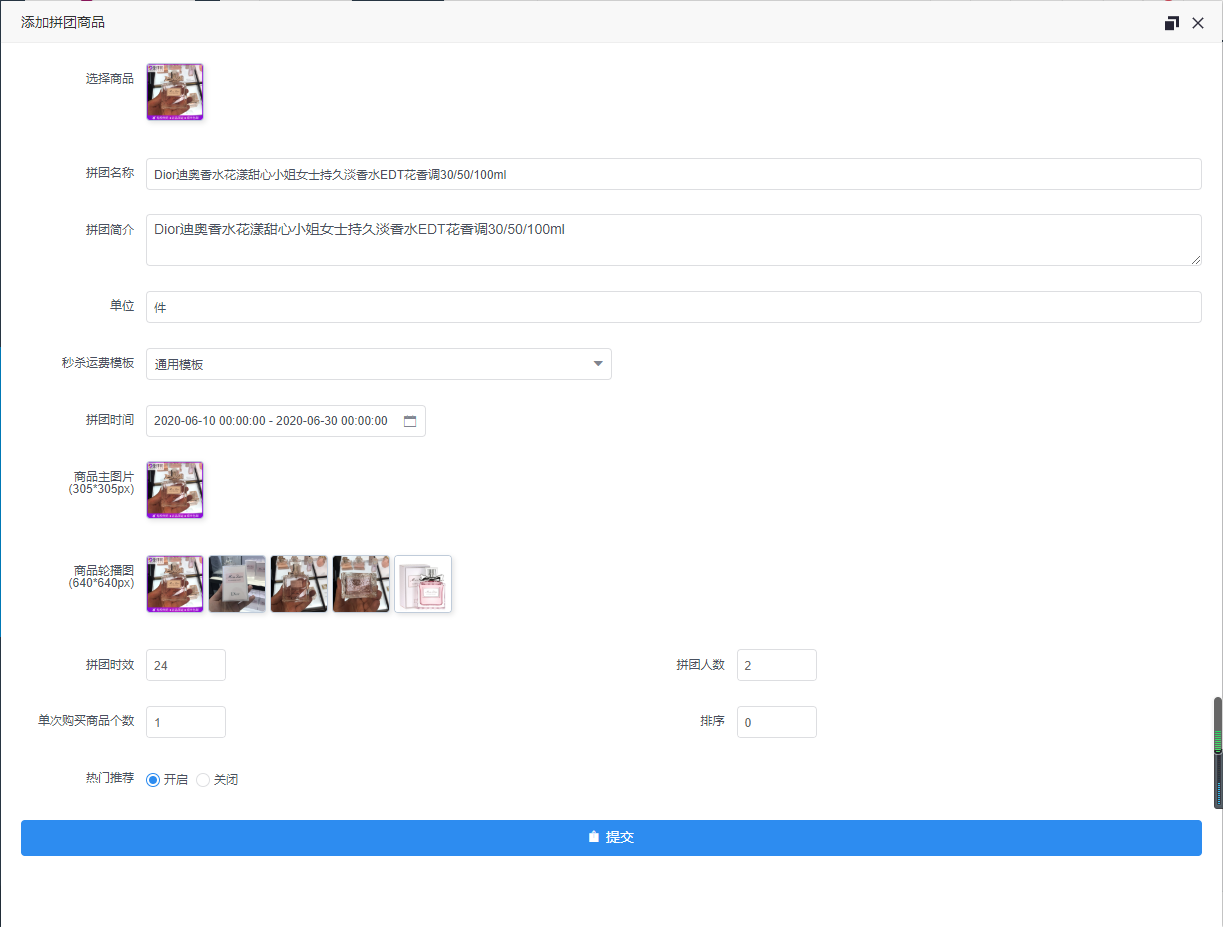Viewport: 1223px width, 927px height.
Task: Click the second carousel image with white box
Action: coord(237,584)
